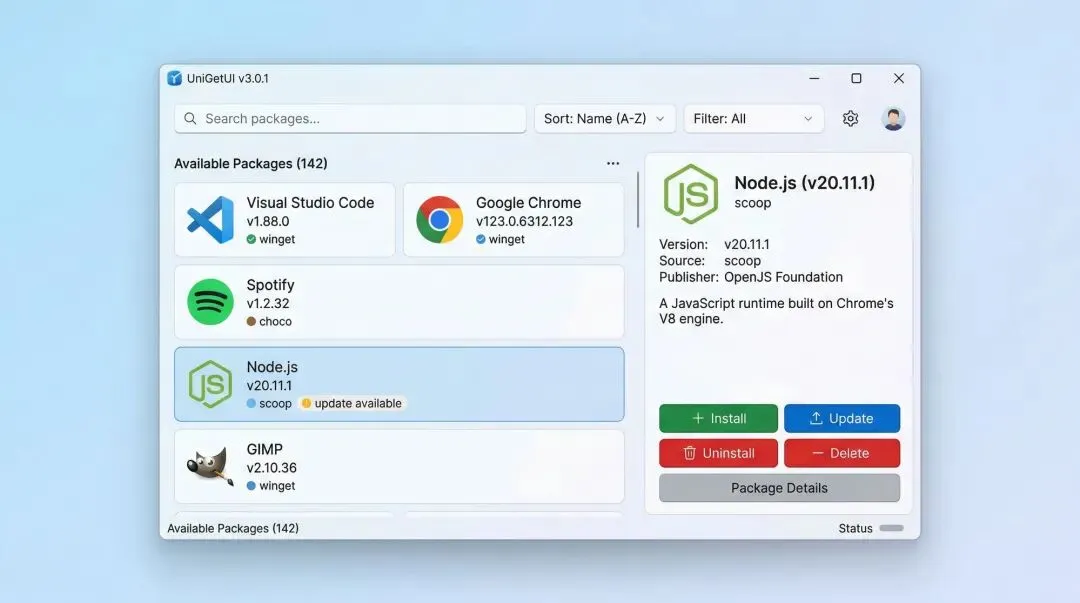The width and height of the screenshot is (1080, 603).
Task: Click the UniGetUI app logo in title bar
Action: click(x=174, y=79)
